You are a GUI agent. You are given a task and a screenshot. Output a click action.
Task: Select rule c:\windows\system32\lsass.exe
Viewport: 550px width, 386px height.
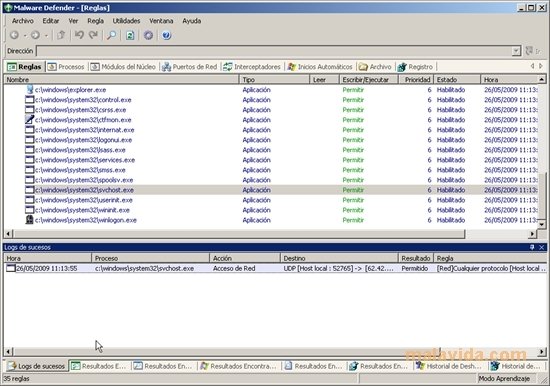(x=80, y=150)
